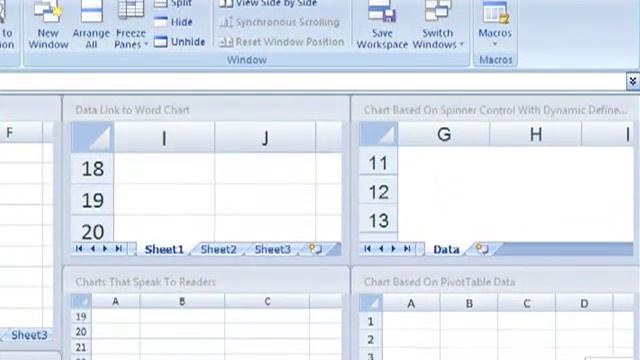Screen dimensions: 640x360
Task: Select row 18 header
Action: tap(93, 169)
